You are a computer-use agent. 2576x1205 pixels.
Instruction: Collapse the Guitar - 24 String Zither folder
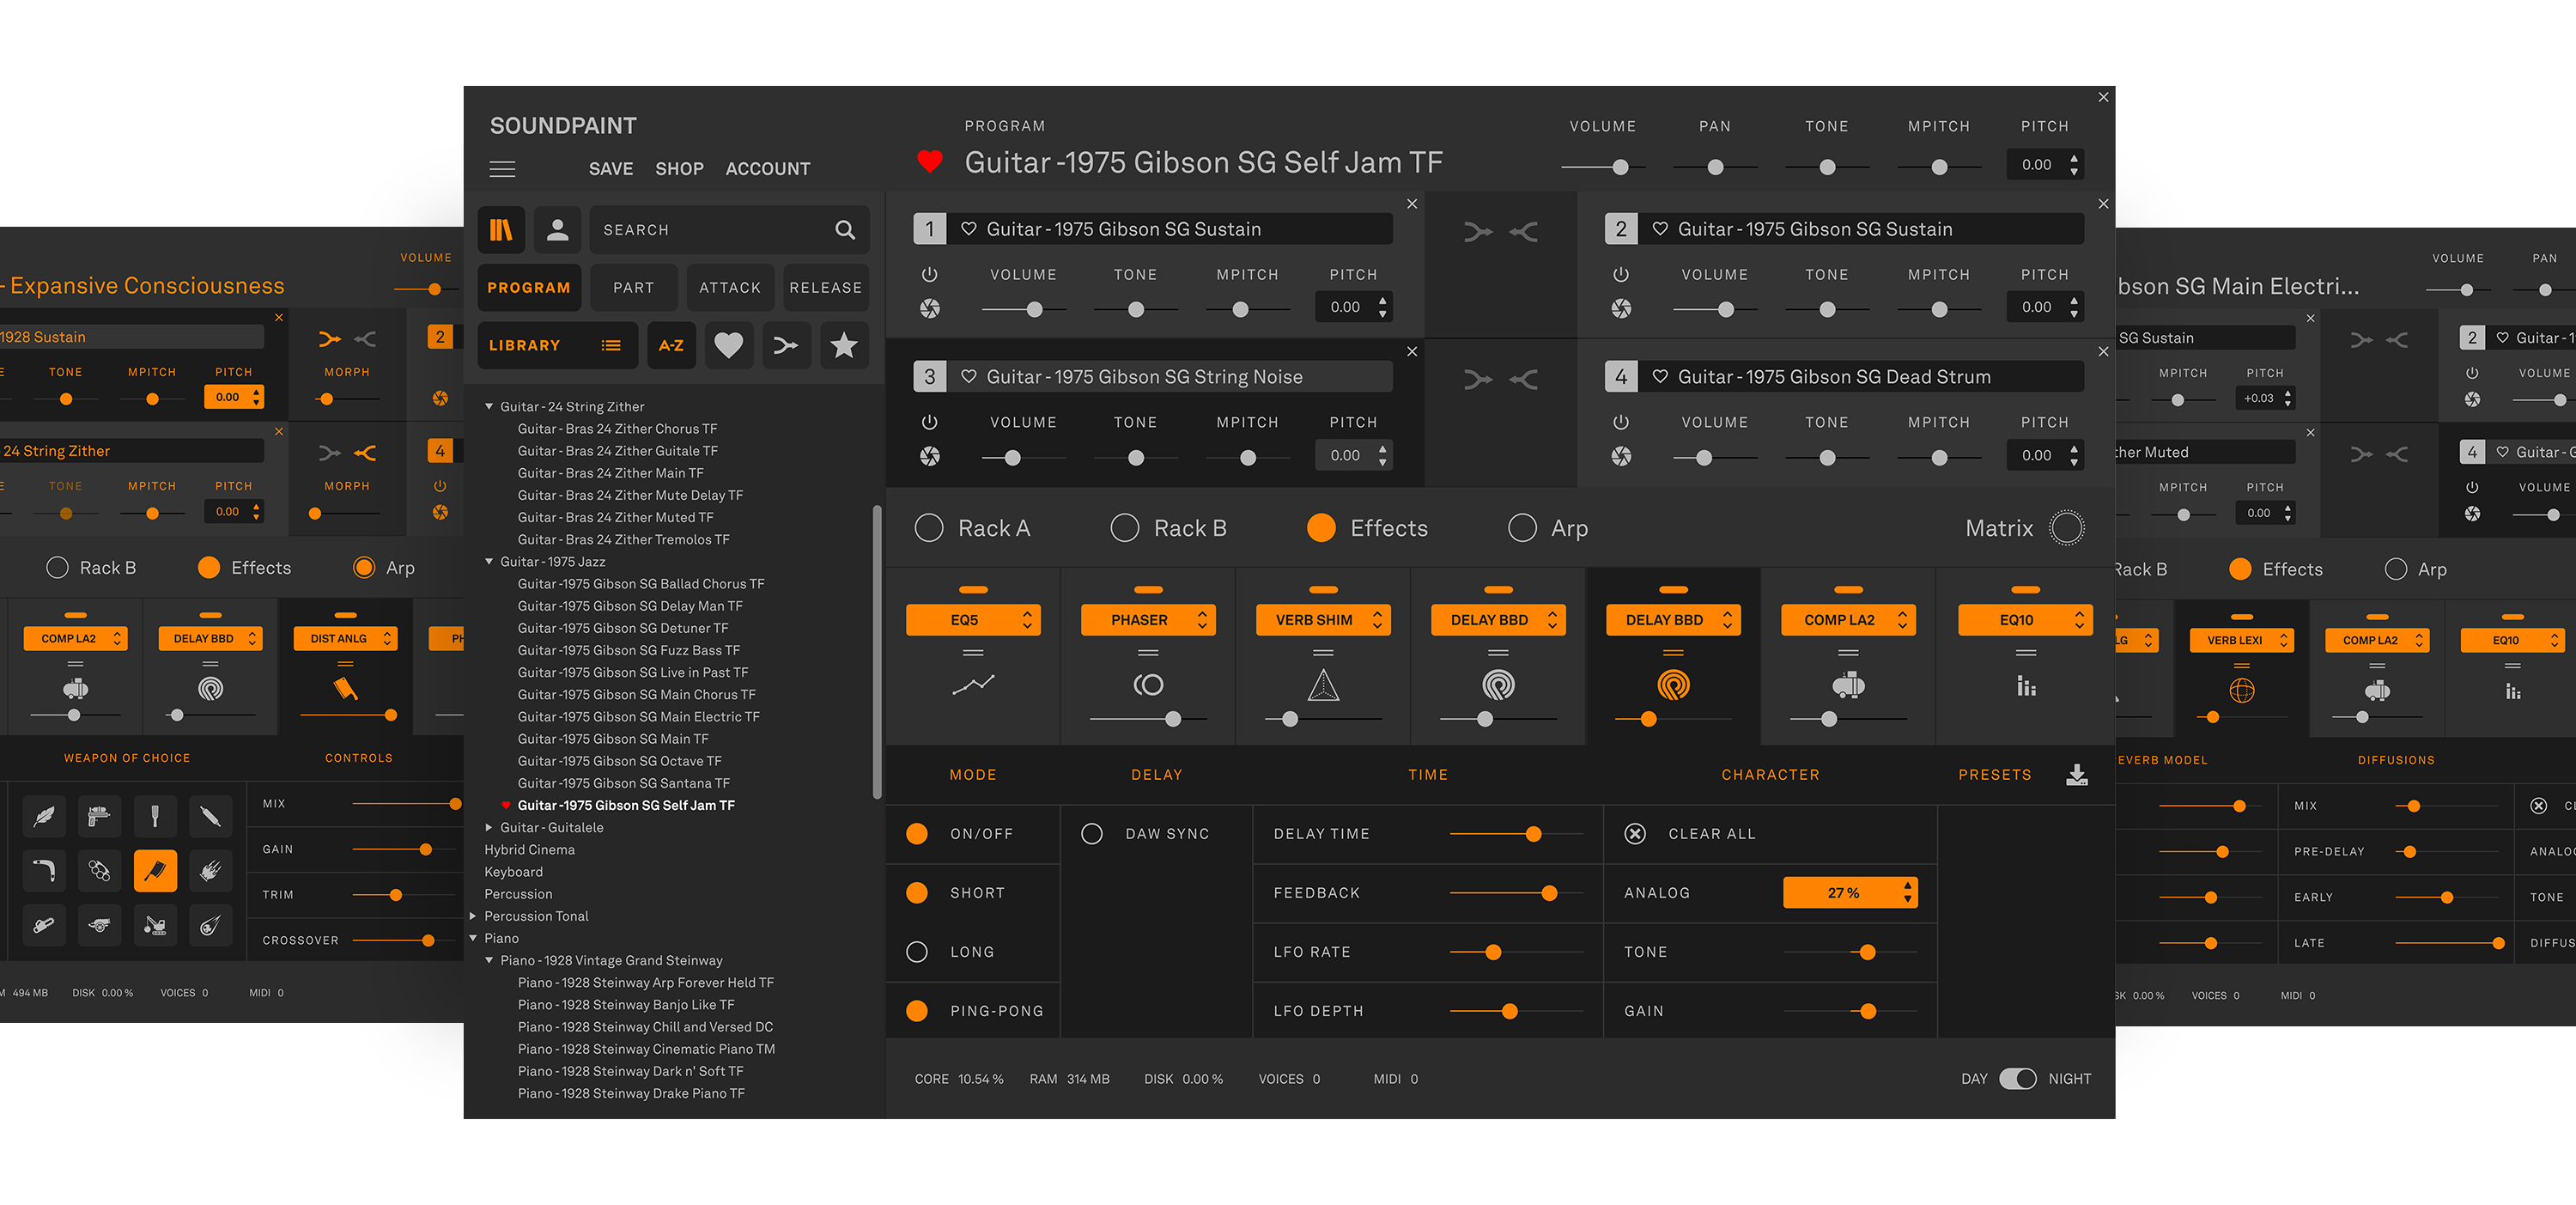[489, 407]
